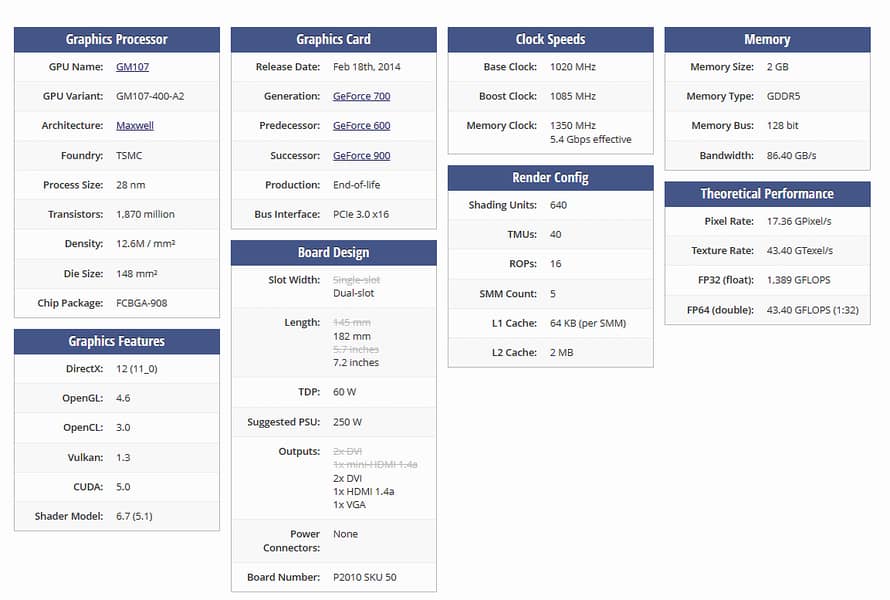The height and width of the screenshot is (600, 890).
Task: Click the Graphics Features section header
Action: [x=117, y=341]
